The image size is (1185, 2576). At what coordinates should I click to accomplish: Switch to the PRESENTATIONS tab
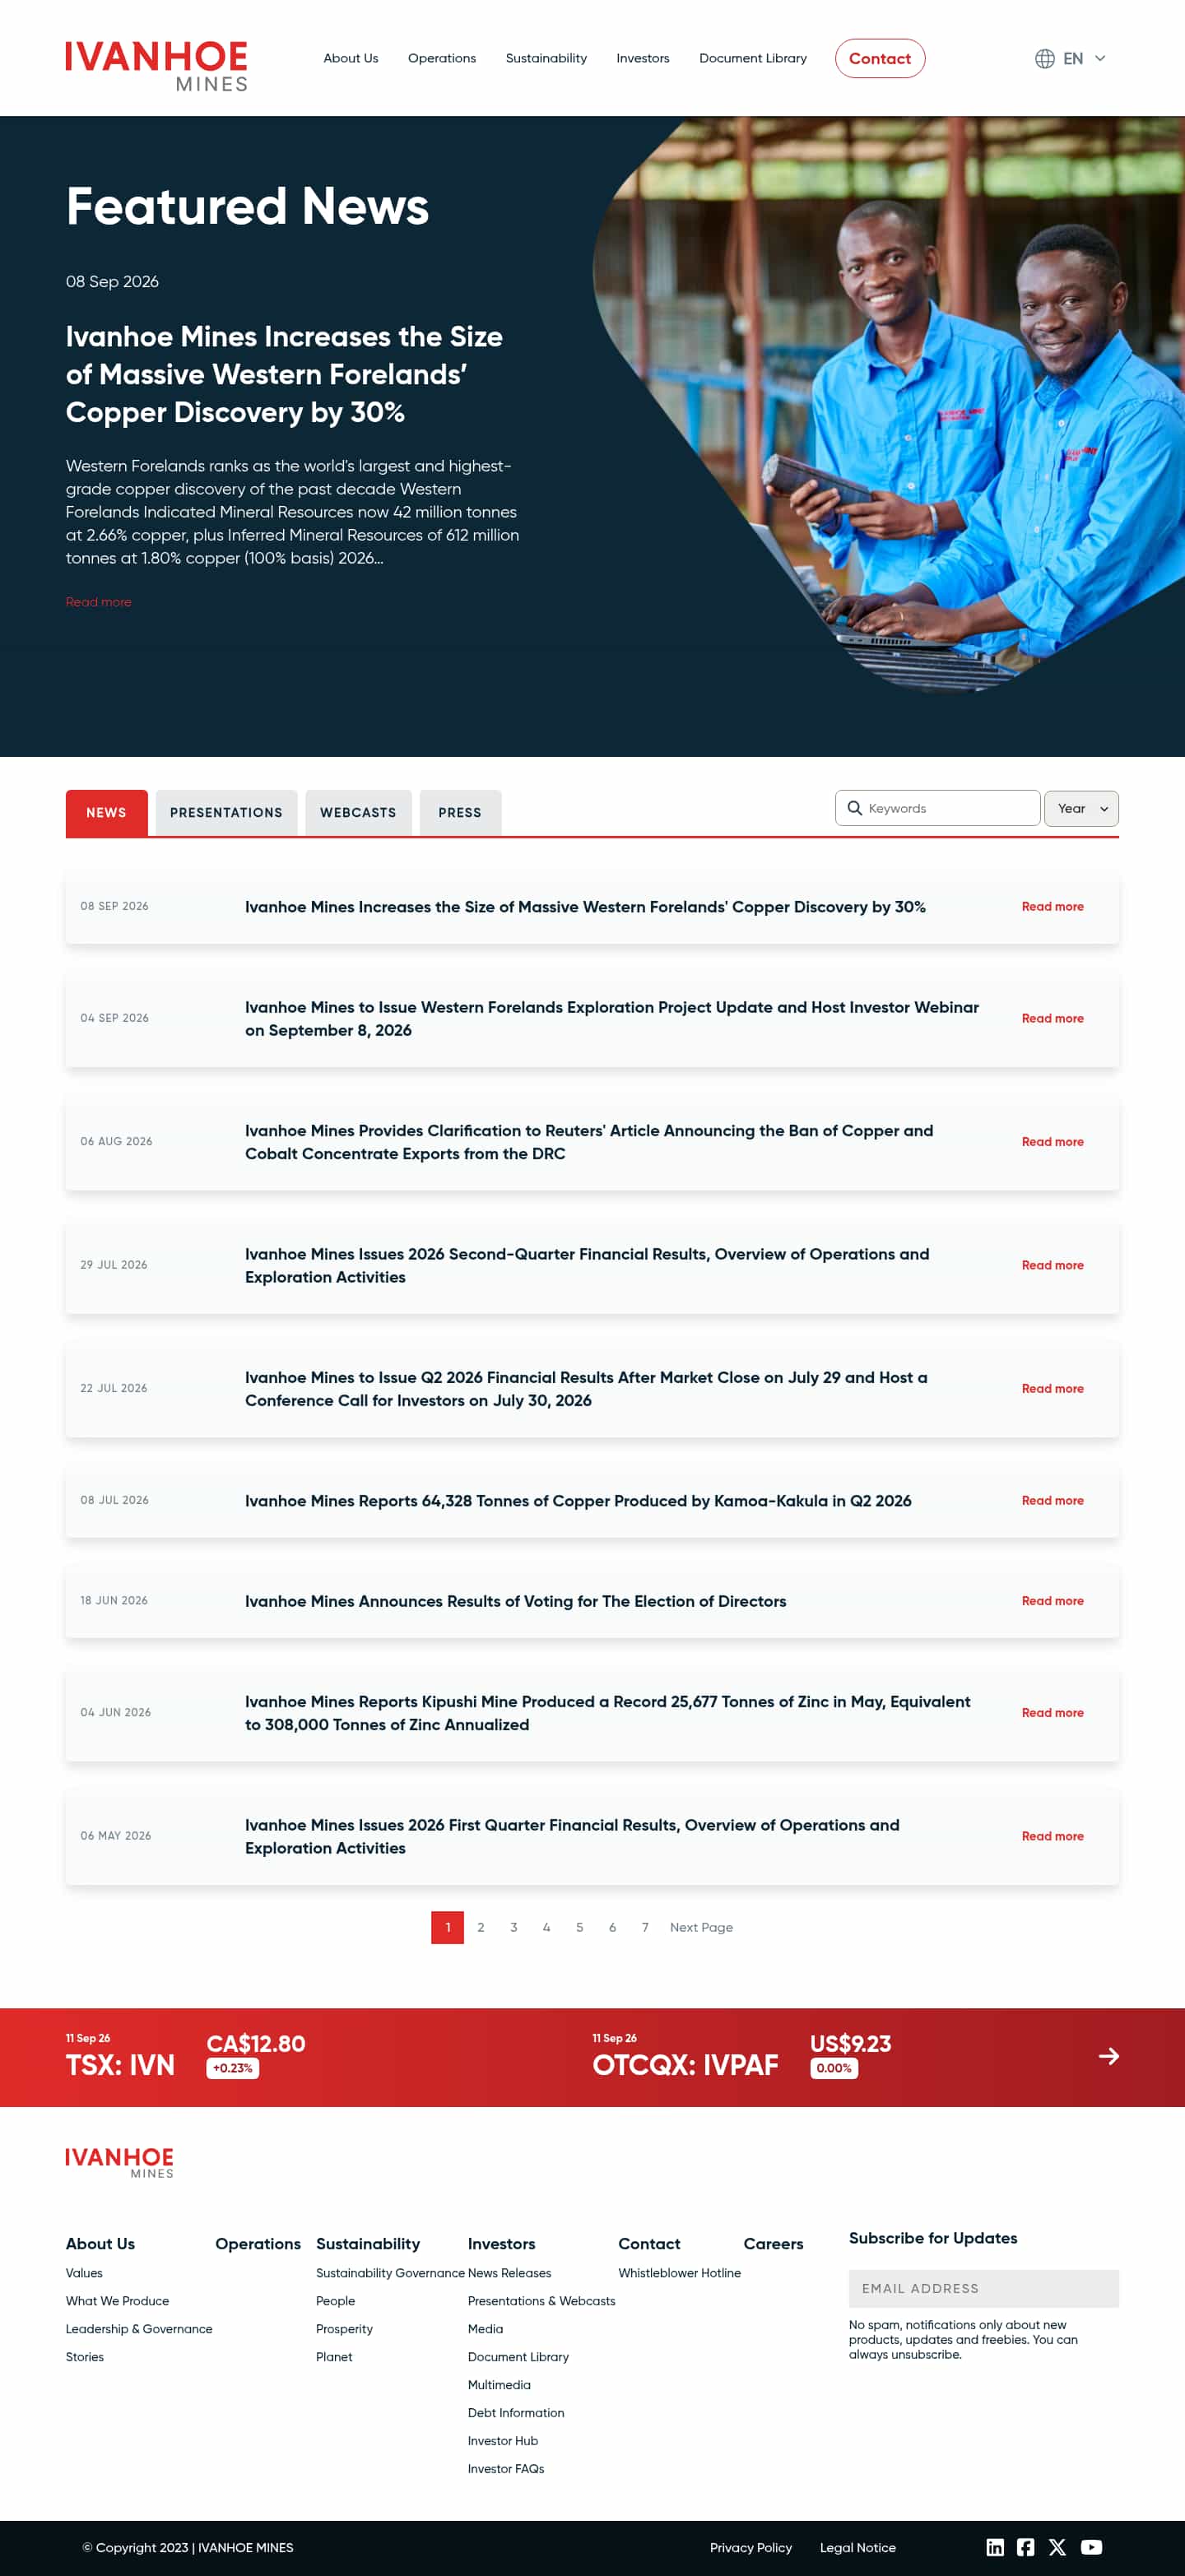[x=226, y=813]
